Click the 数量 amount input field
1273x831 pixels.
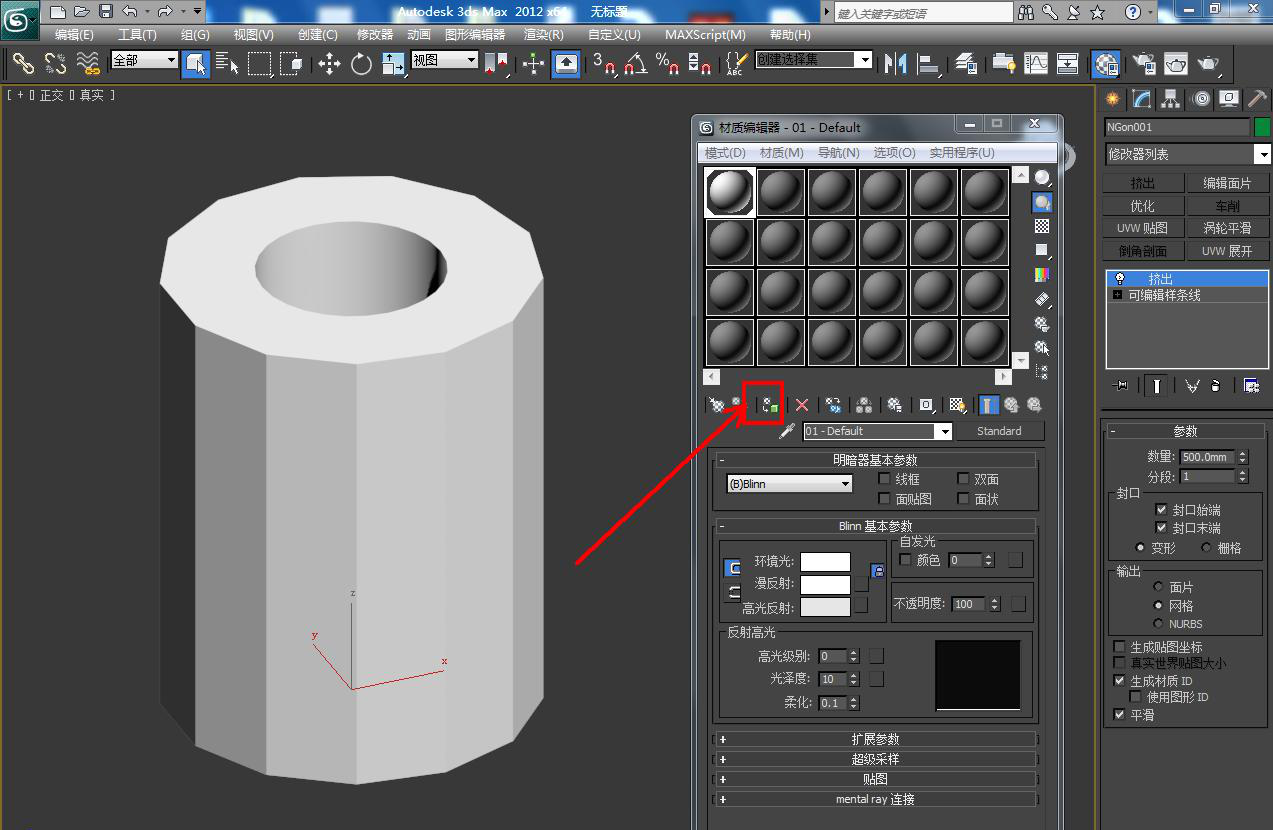(1205, 457)
